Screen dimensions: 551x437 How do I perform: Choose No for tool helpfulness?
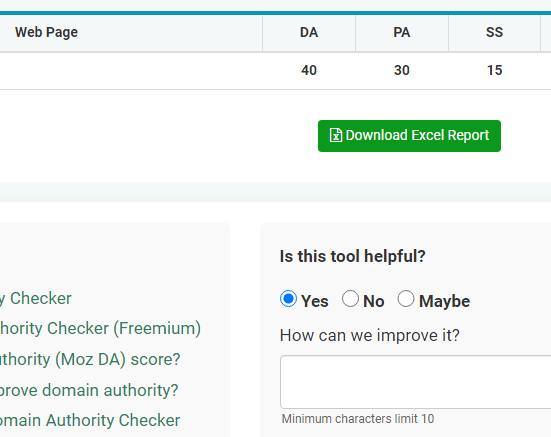[350, 299]
